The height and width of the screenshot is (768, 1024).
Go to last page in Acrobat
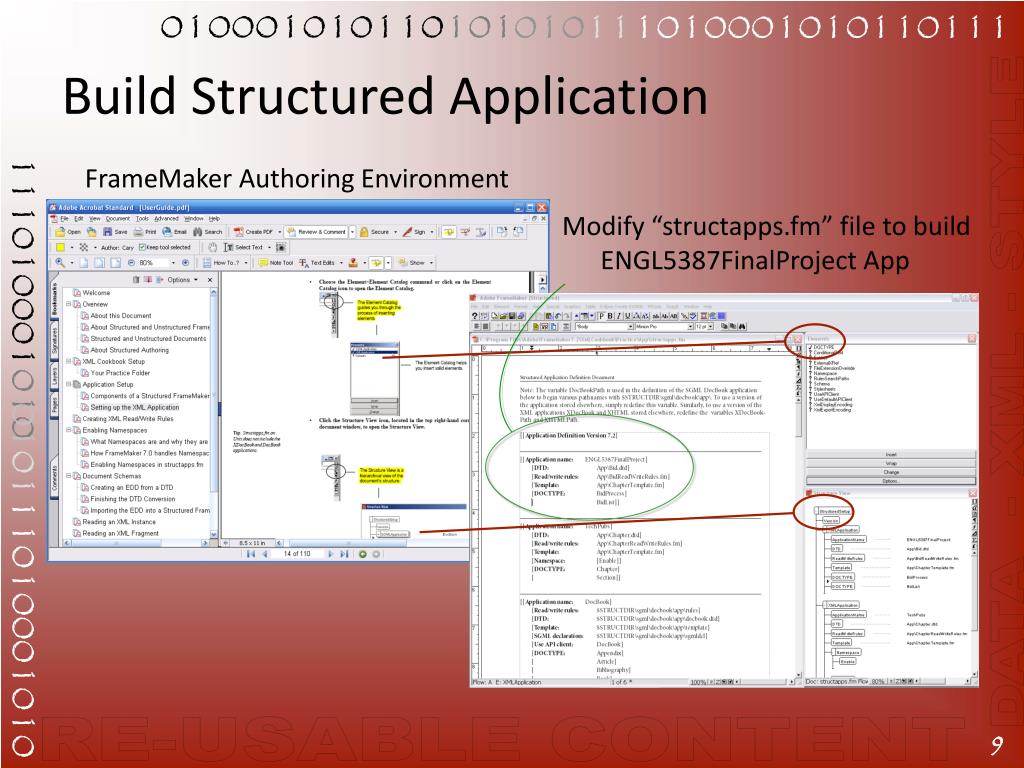344,554
